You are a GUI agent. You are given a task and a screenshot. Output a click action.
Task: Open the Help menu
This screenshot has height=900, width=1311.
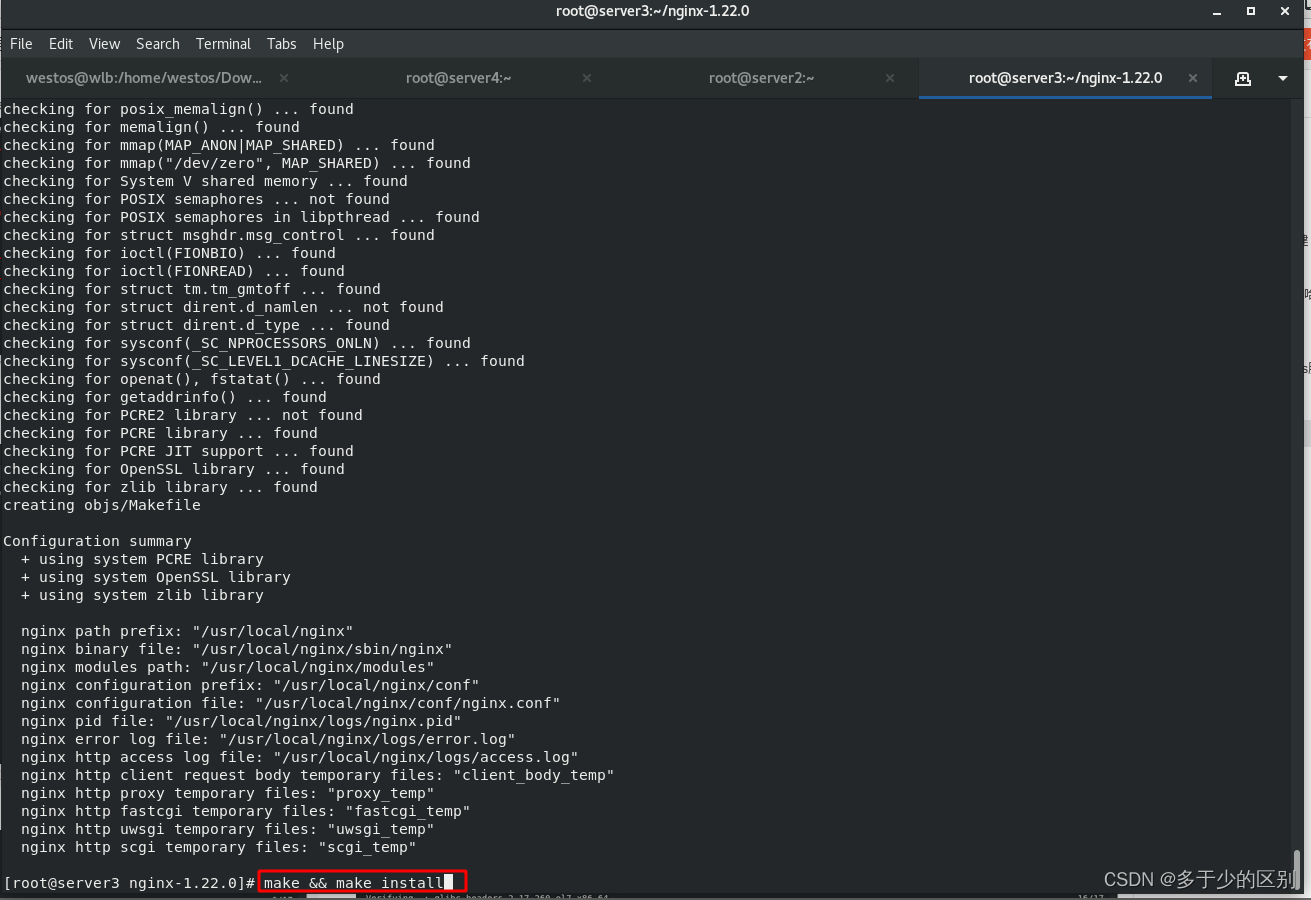pyautogui.click(x=328, y=44)
